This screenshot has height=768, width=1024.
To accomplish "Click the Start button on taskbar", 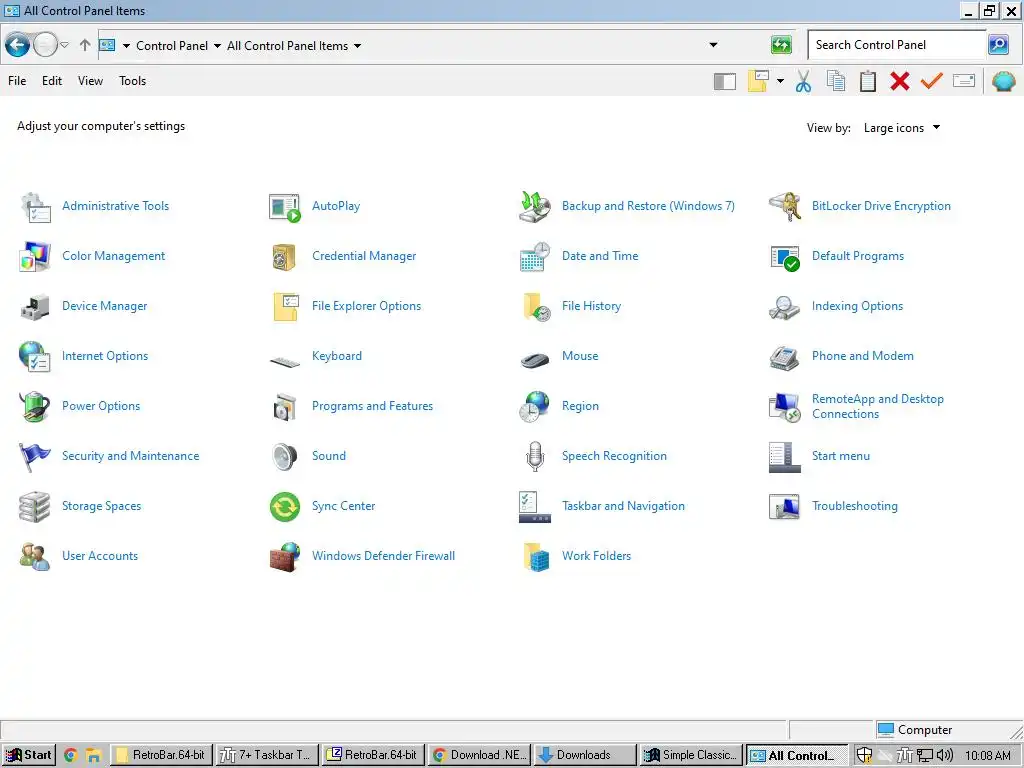I will 28,756.
